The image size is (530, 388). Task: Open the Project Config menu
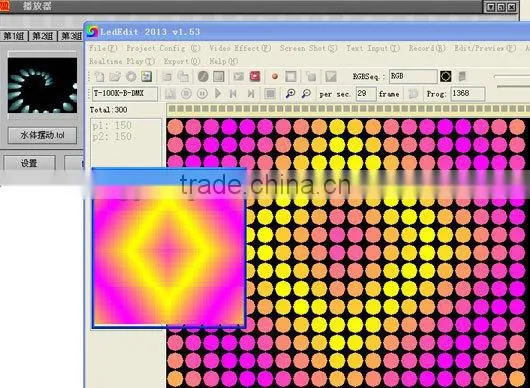163,48
